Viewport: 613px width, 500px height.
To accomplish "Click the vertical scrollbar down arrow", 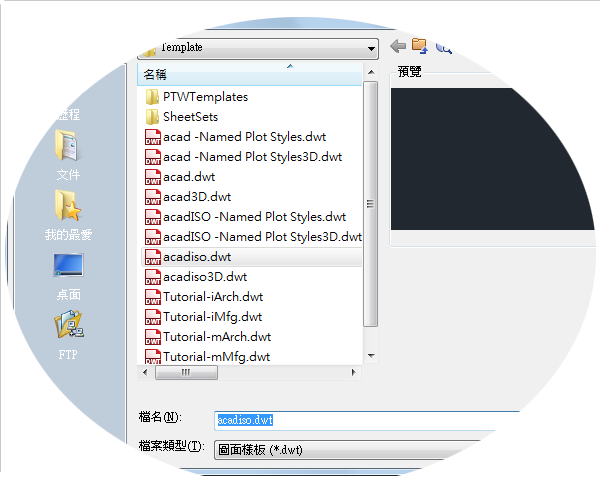I will tap(371, 356).
